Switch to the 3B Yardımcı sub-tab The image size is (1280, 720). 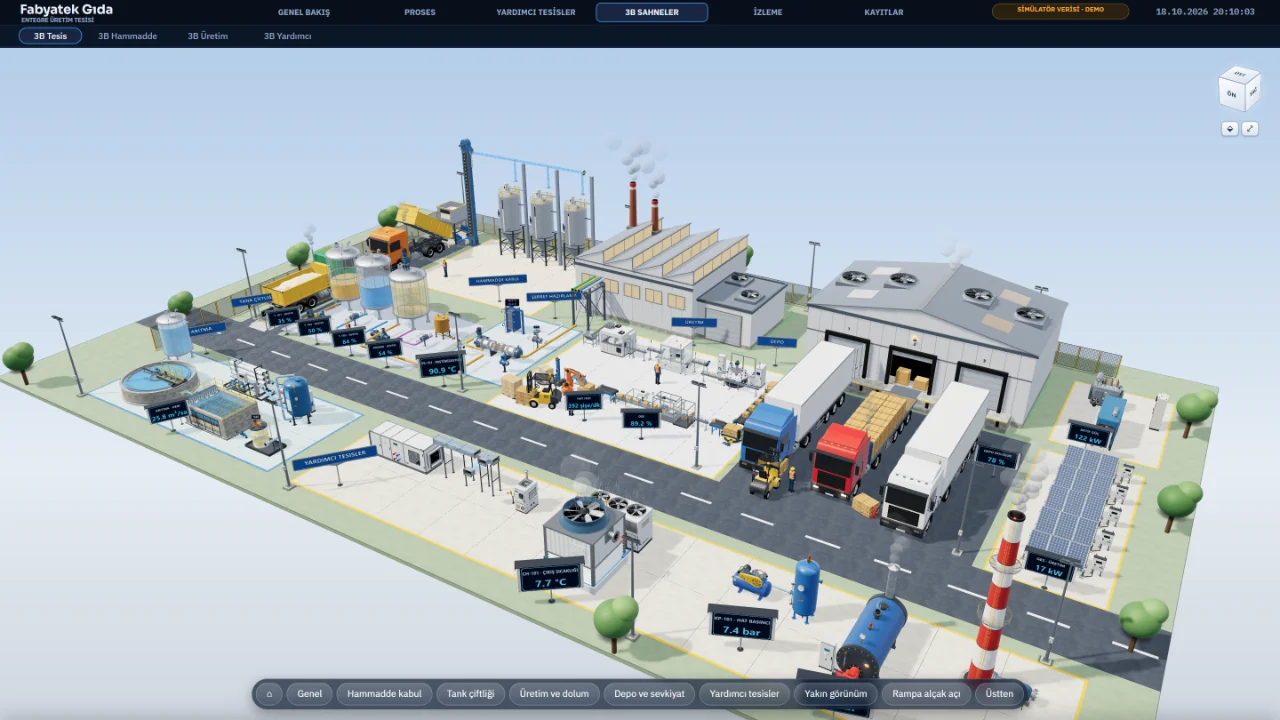point(288,36)
